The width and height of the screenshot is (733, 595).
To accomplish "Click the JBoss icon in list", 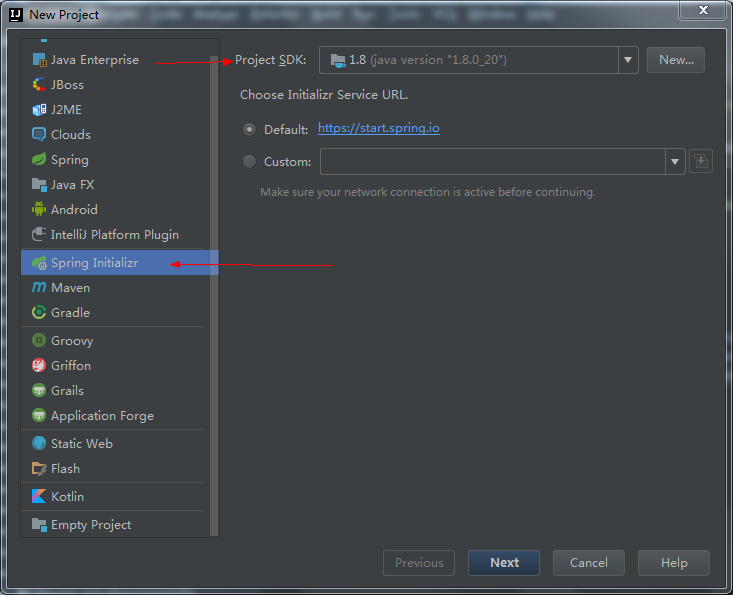I will point(39,85).
